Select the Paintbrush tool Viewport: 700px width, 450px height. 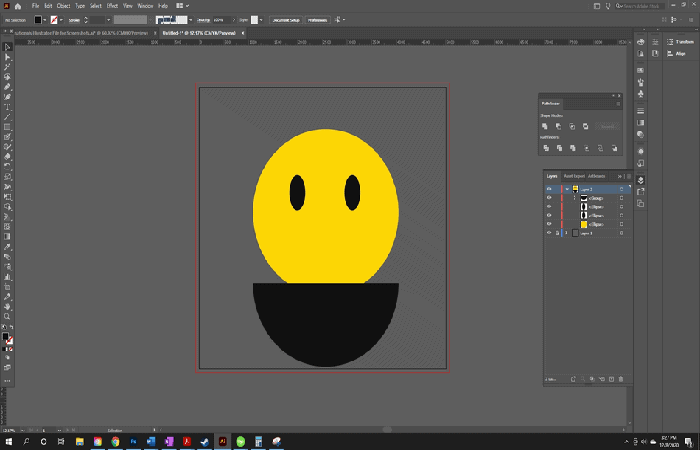[x=7, y=137]
